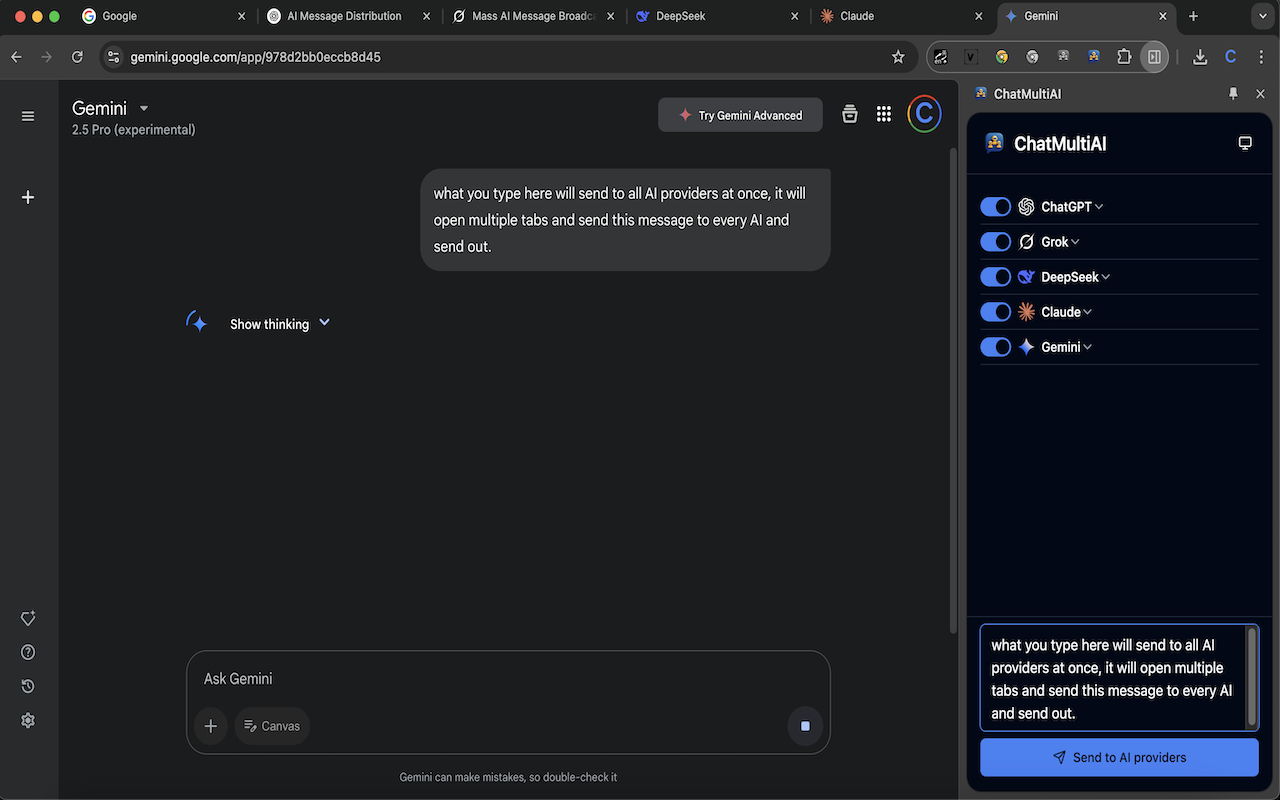Disable the DeepSeek provider toggle
This screenshot has width=1280, height=800.
pyautogui.click(x=995, y=276)
